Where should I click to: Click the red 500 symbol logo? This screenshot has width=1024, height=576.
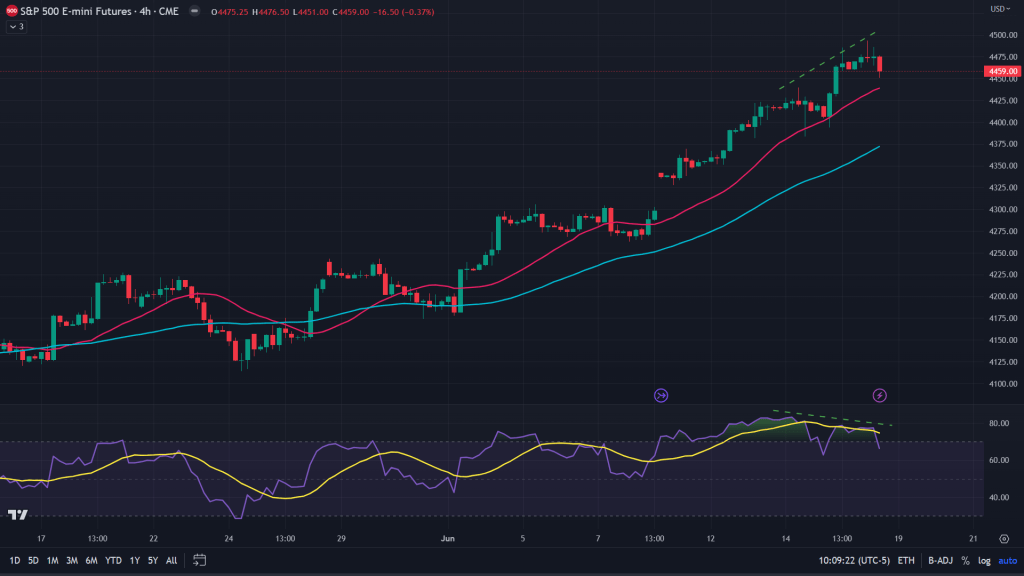pyautogui.click(x=11, y=11)
